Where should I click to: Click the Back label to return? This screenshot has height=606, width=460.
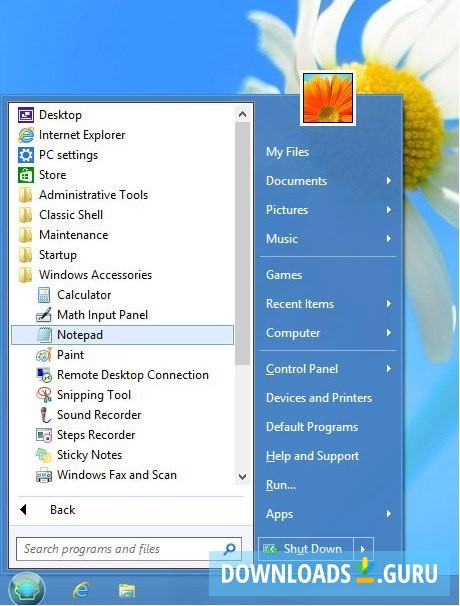point(63,510)
